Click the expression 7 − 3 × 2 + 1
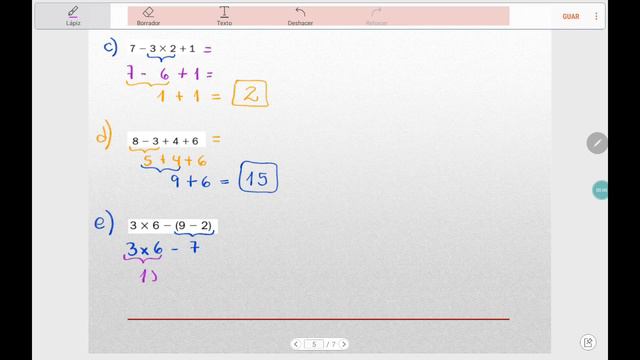This screenshot has width=640, height=360. pos(162,49)
